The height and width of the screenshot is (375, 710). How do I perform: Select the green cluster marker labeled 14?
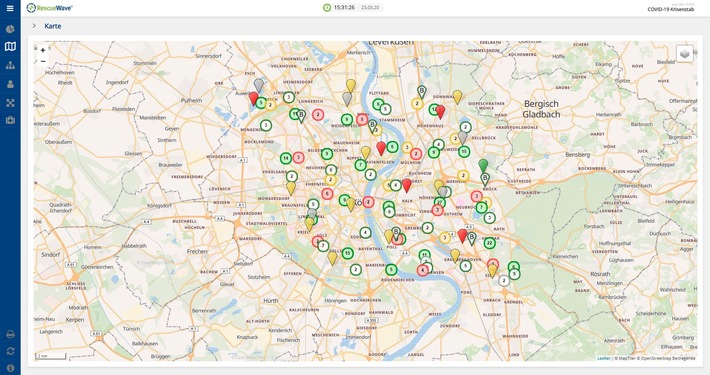click(x=286, y=158)
